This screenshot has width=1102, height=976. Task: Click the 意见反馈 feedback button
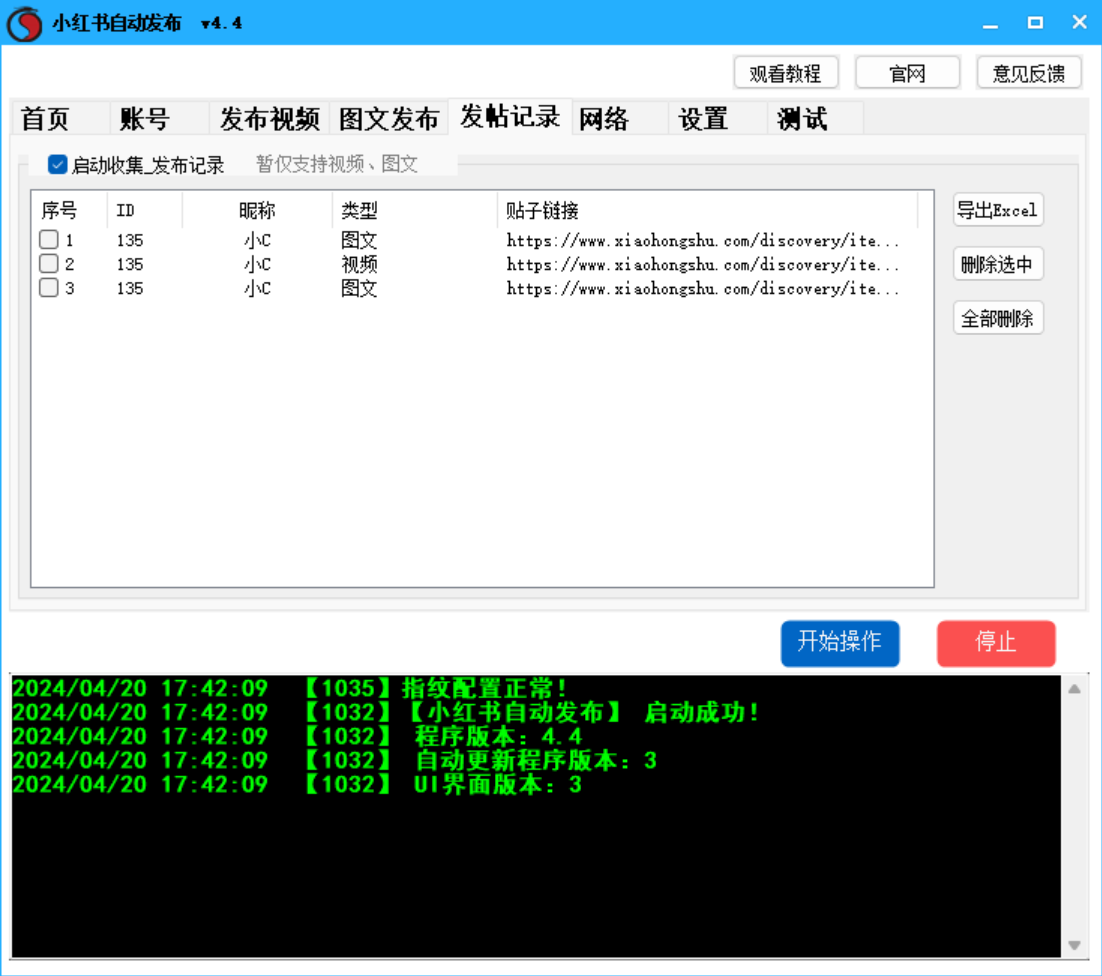(x=1029, y=73)
